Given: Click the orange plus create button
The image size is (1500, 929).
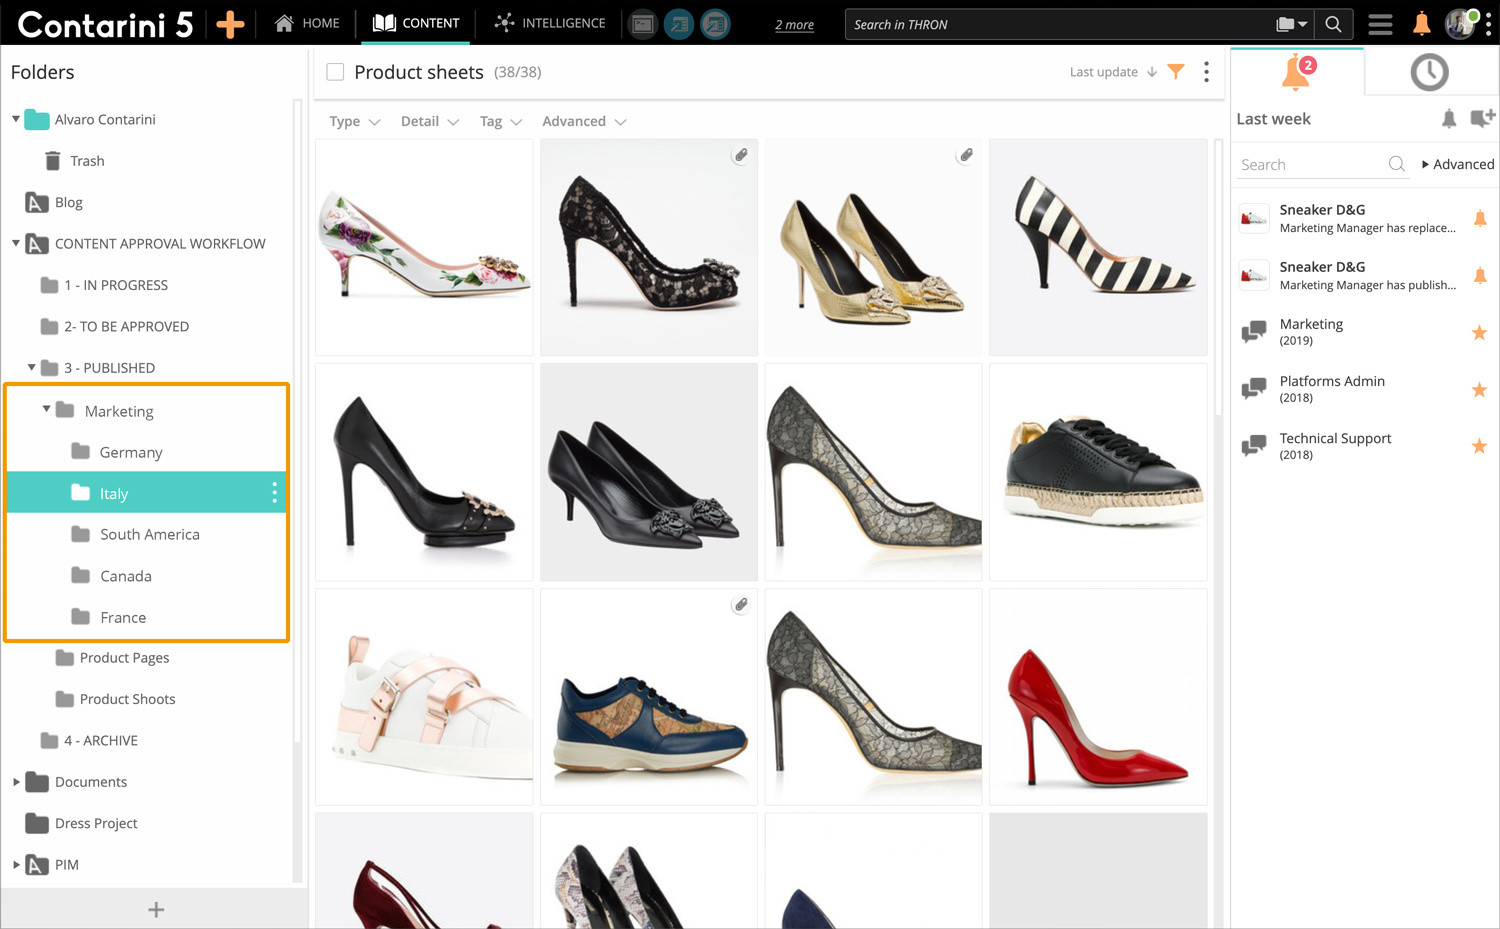Looking at the screenshot, I should coord(230,24).
